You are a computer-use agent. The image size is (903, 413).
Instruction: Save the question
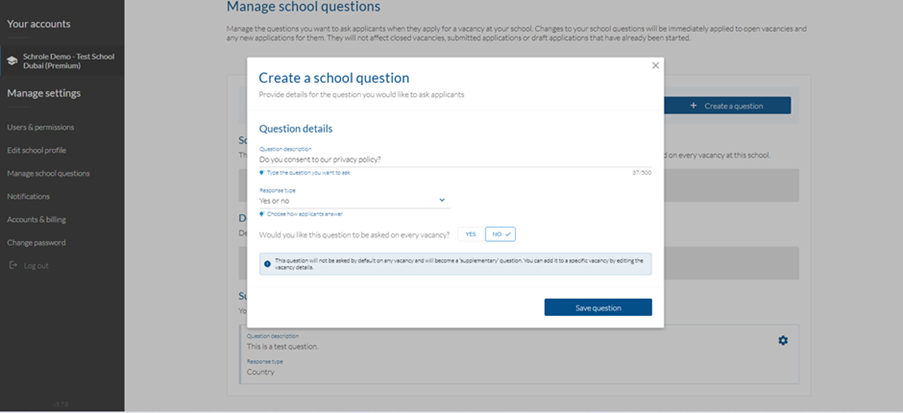[598, 308]
